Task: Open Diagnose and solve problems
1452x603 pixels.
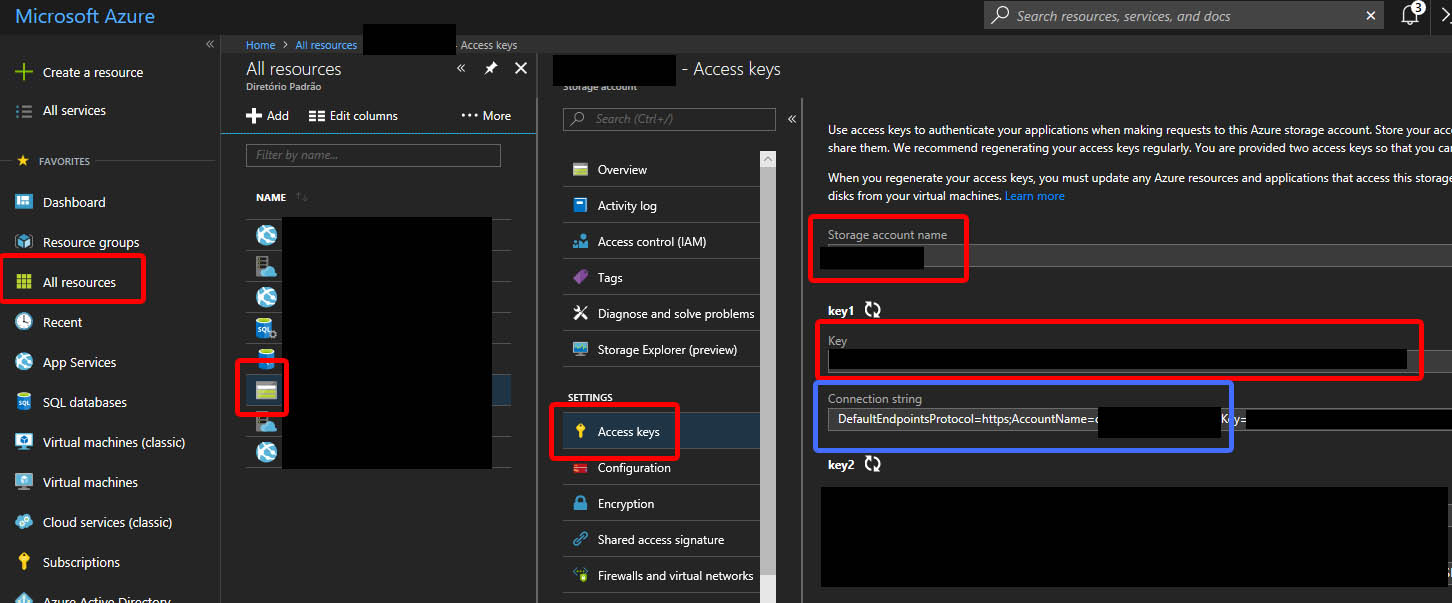Action: point(660,314)
